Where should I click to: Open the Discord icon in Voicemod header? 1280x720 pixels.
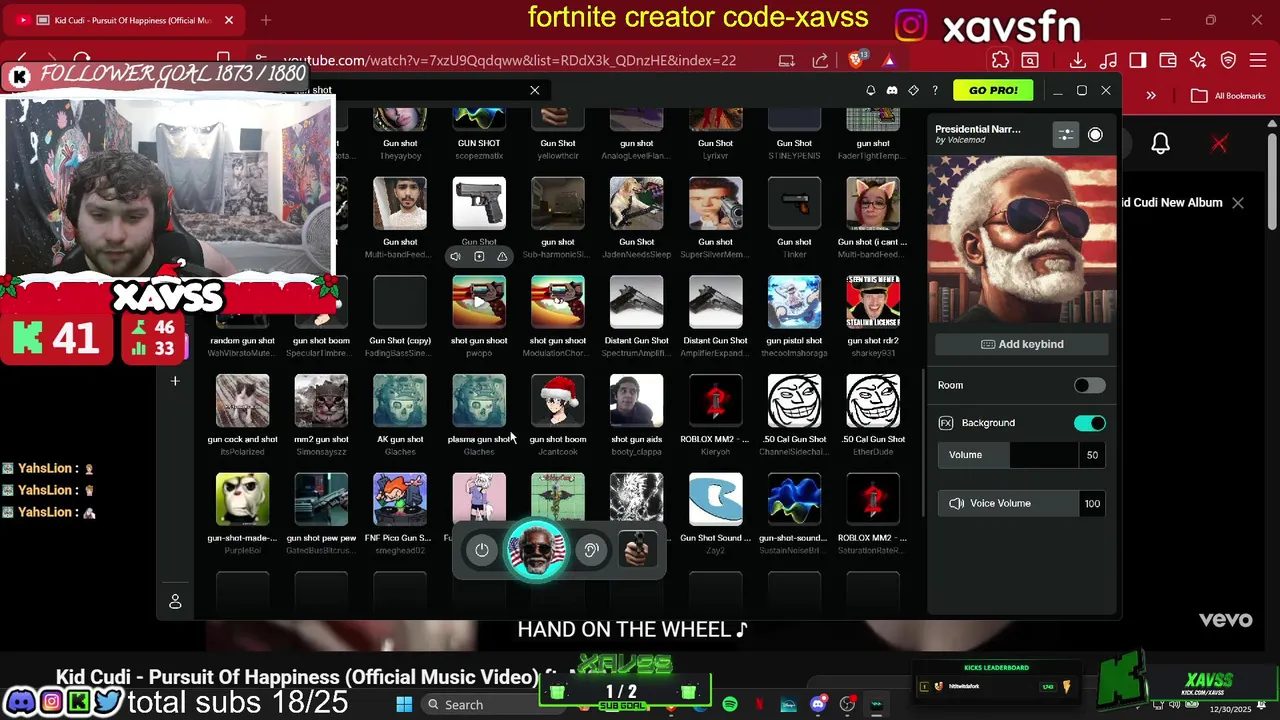(x=892, y=90)
